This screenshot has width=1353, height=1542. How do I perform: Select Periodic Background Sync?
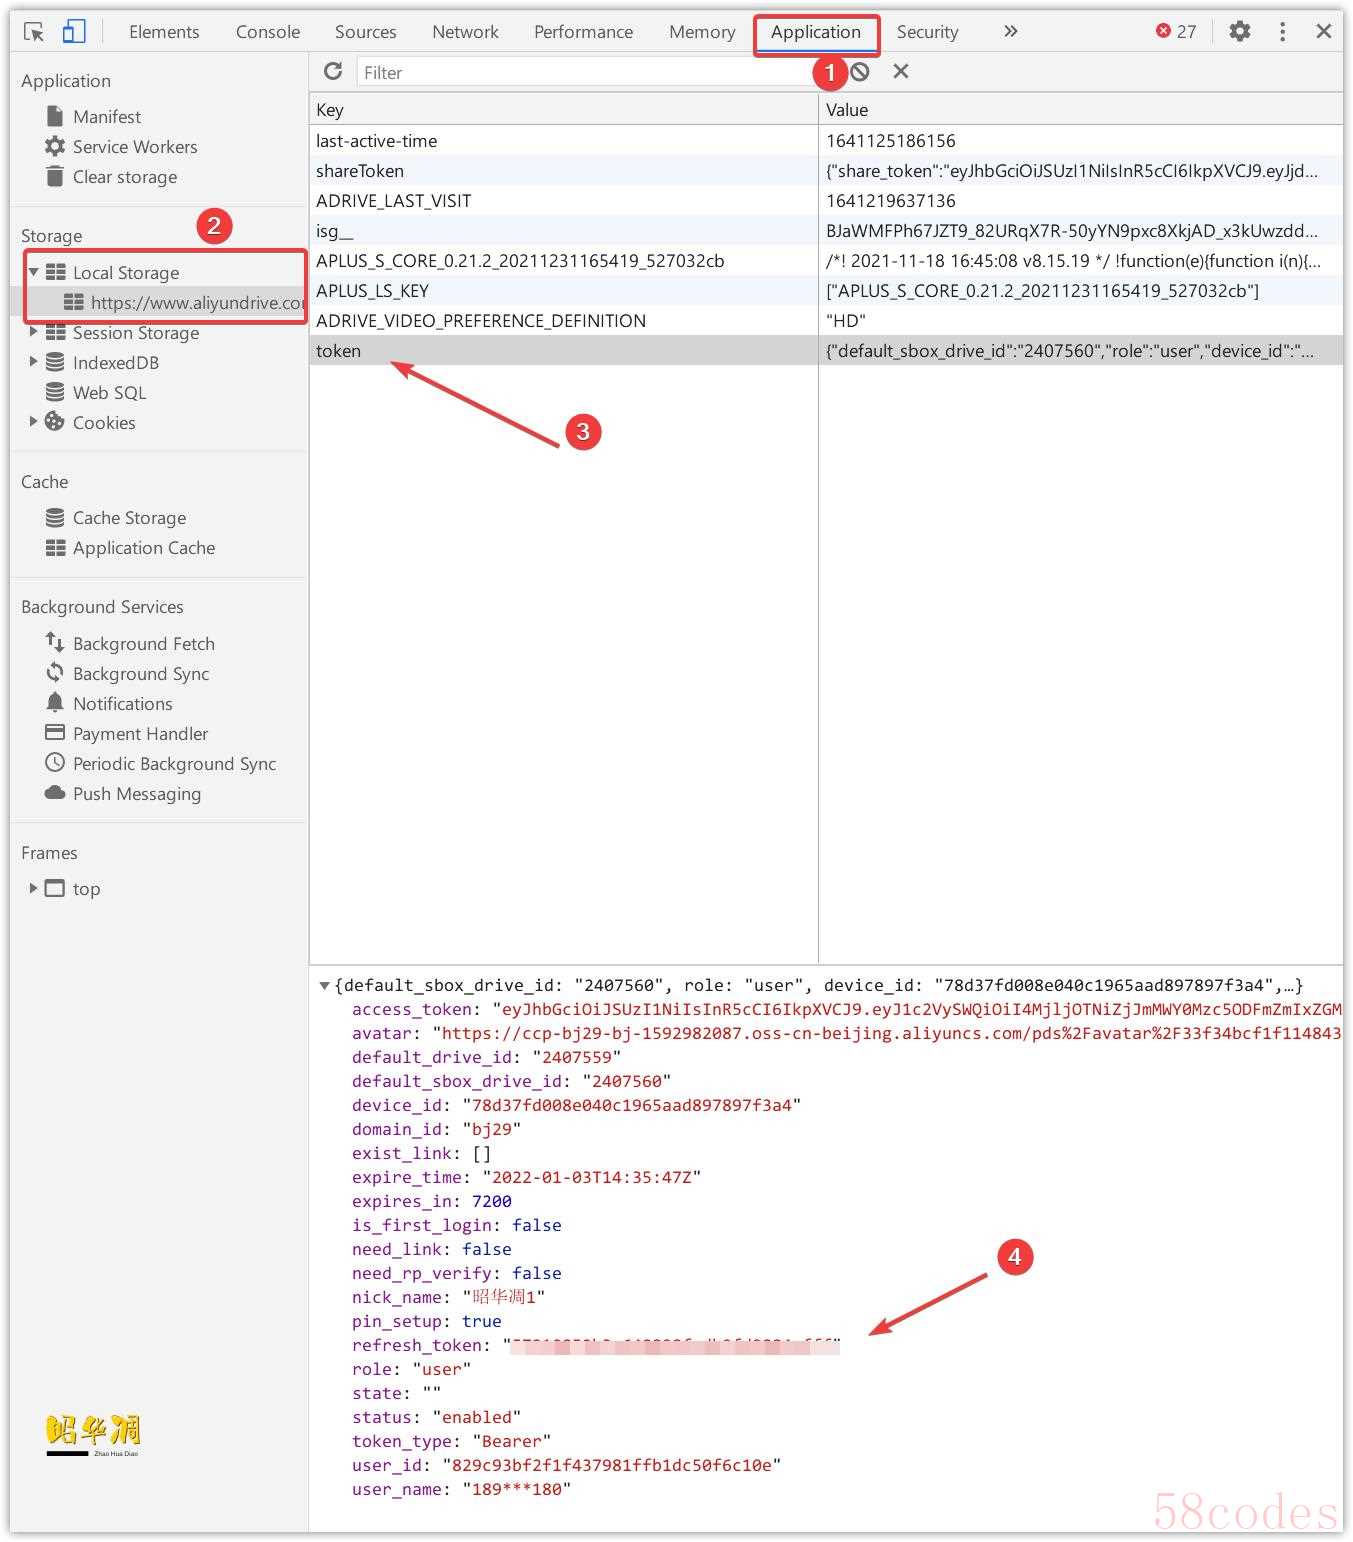[174, 764]
